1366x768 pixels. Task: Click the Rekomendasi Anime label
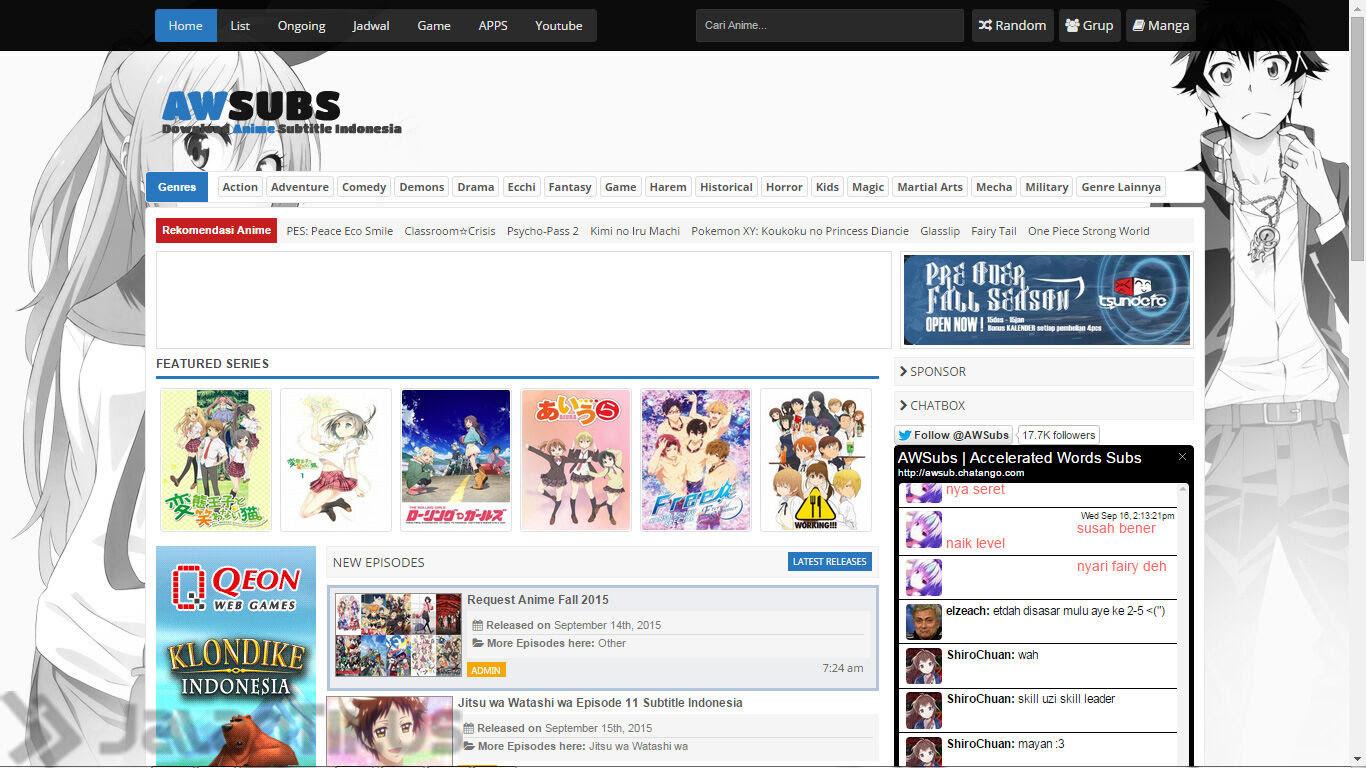217,231
